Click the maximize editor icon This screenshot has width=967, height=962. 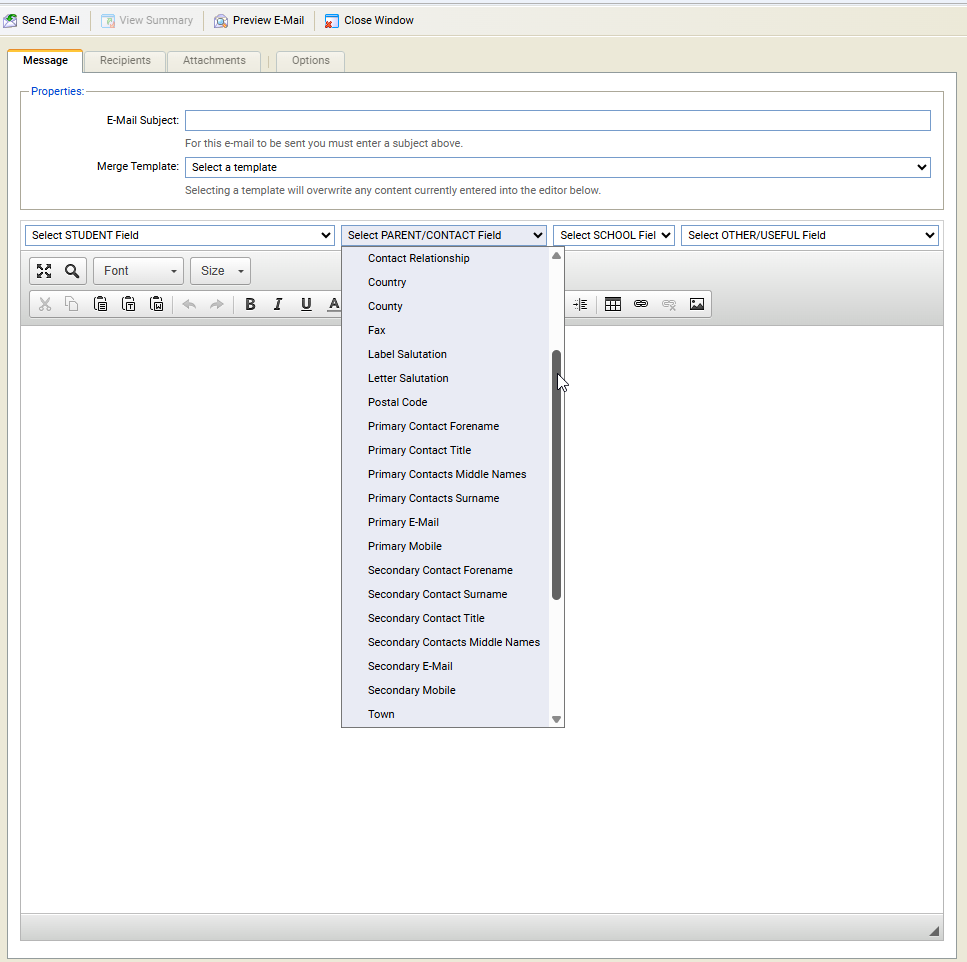(44, 271)
